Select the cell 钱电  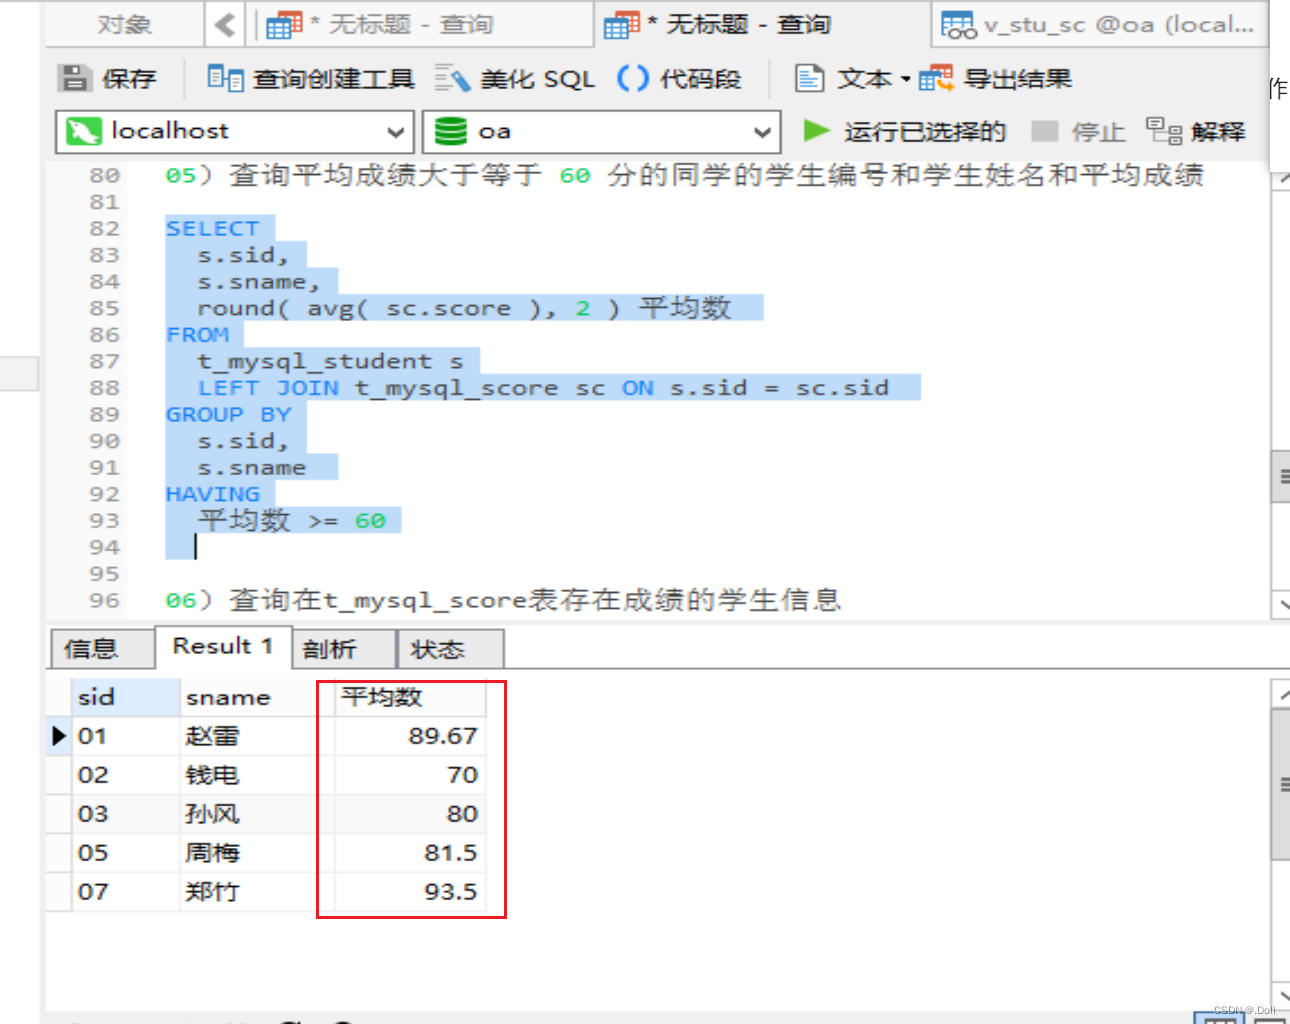click(x=255, y=775)
